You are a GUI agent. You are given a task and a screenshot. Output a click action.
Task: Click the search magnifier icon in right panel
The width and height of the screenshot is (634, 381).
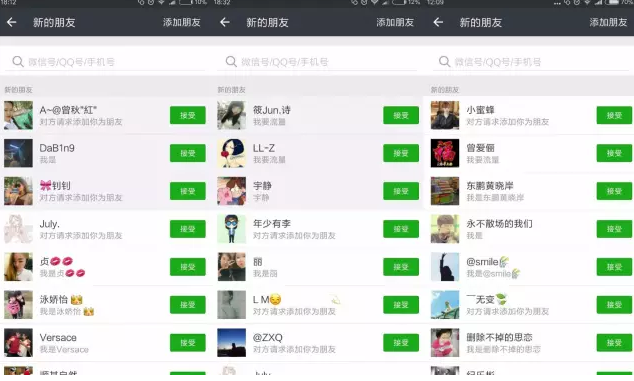coord(444,61)
